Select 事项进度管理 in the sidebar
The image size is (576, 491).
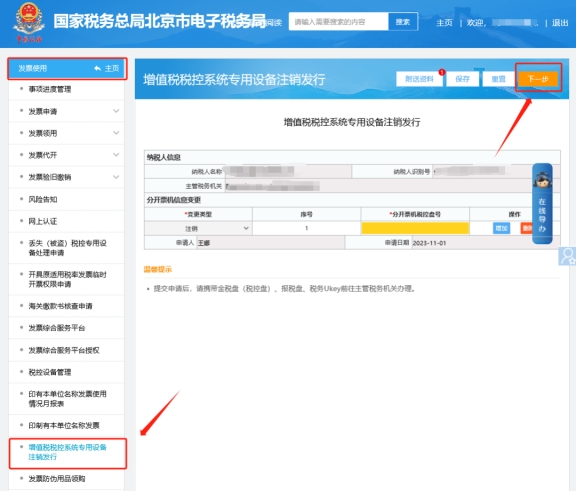coord(50,89)
